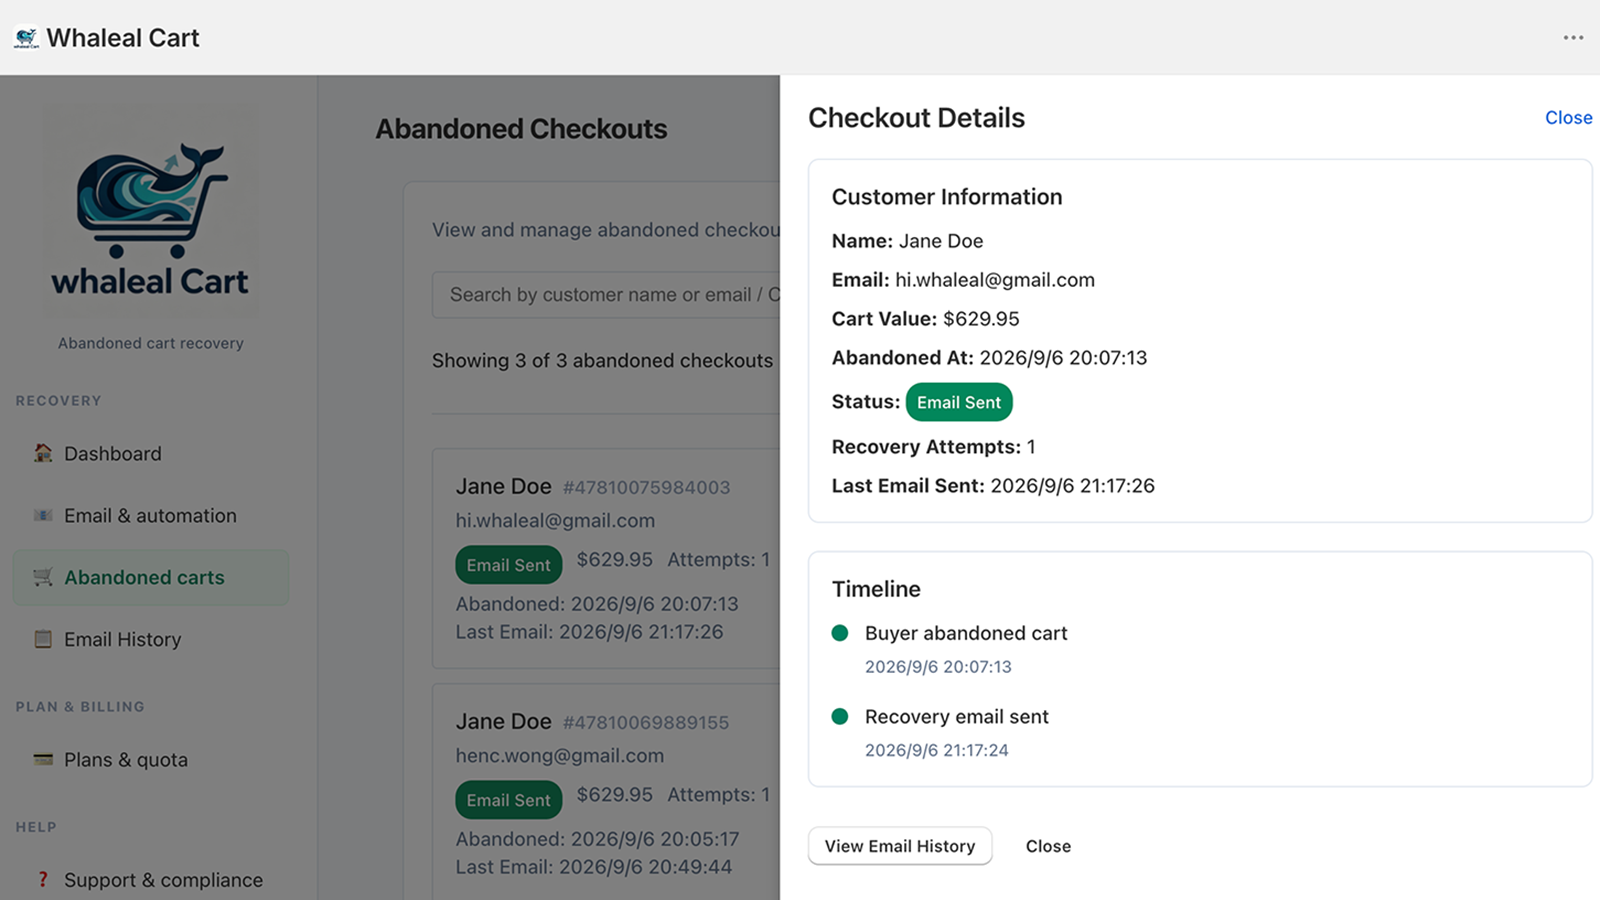1600x900 pixels.
Task: Select the henc.wong@gmail.com checkout card
Action: click(606, 791)
